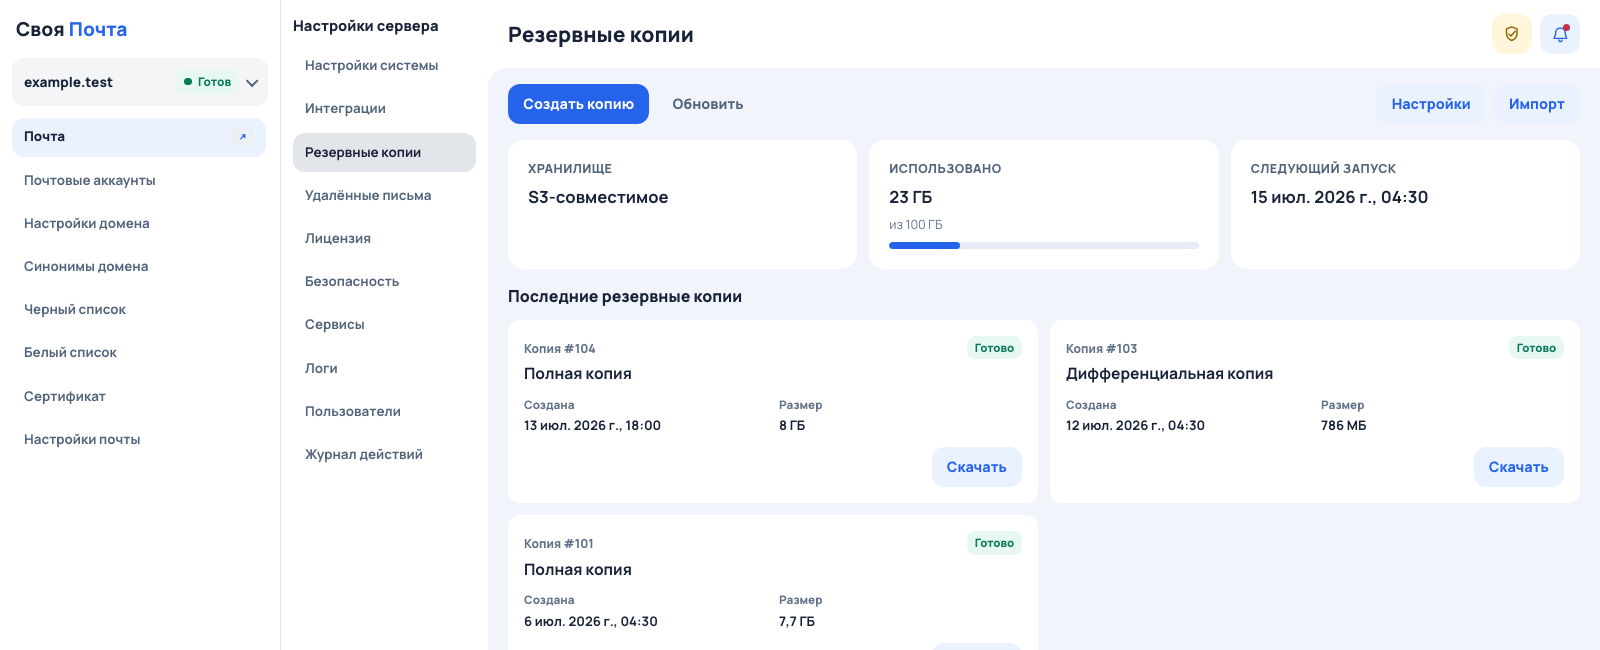The height and width of the screenshot is (650, 1600).
Task: Open the security shield icon
Action: (1511, 34)
